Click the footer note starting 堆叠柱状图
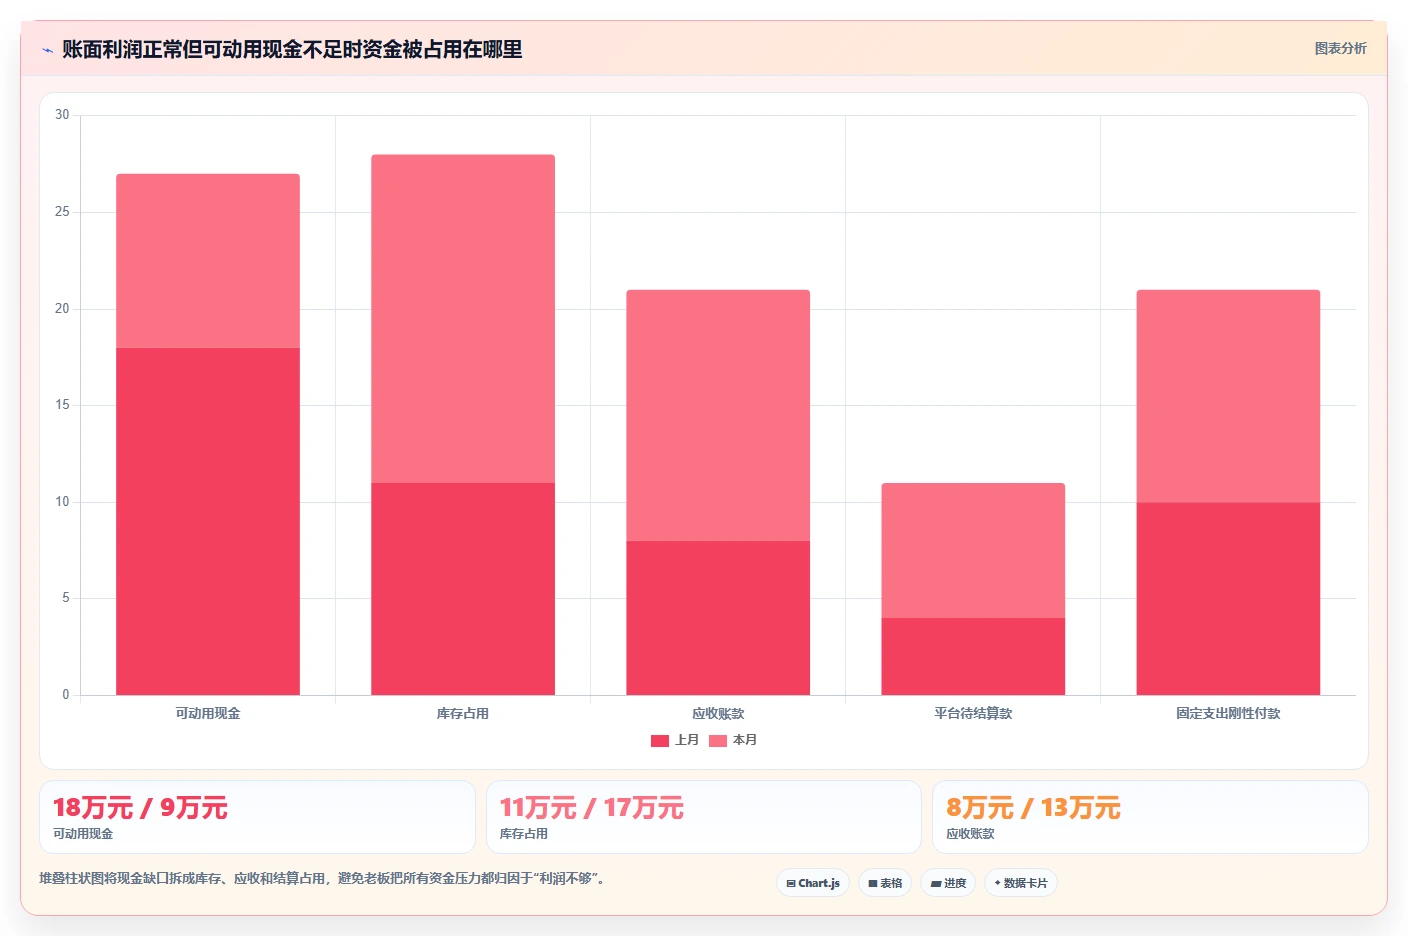This screenshot has width=1408, height=936. pos(322,879)
